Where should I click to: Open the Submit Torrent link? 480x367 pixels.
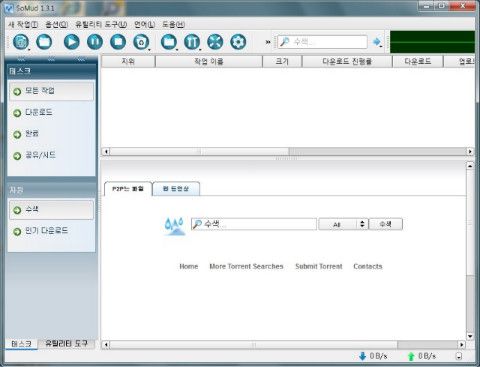point(319,266)
